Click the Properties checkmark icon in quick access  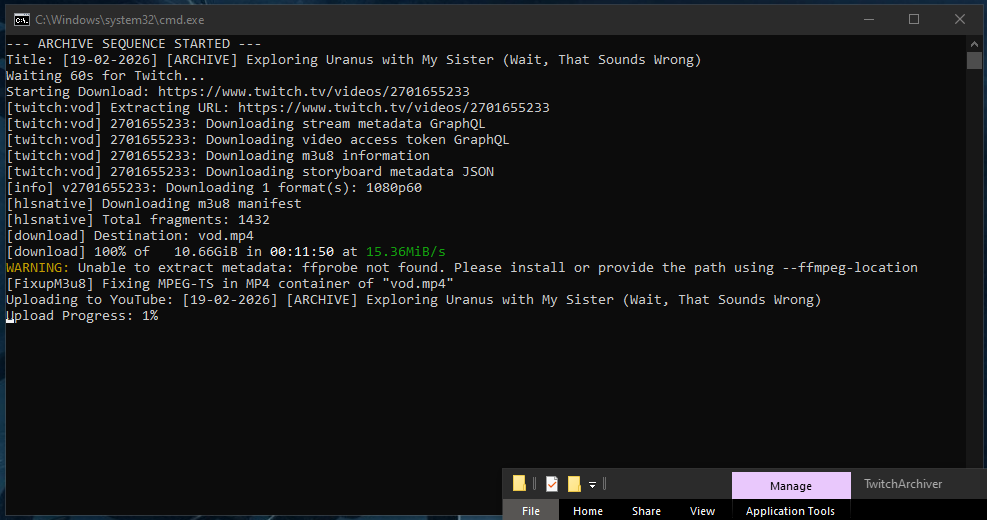click(x=551, y=484)
